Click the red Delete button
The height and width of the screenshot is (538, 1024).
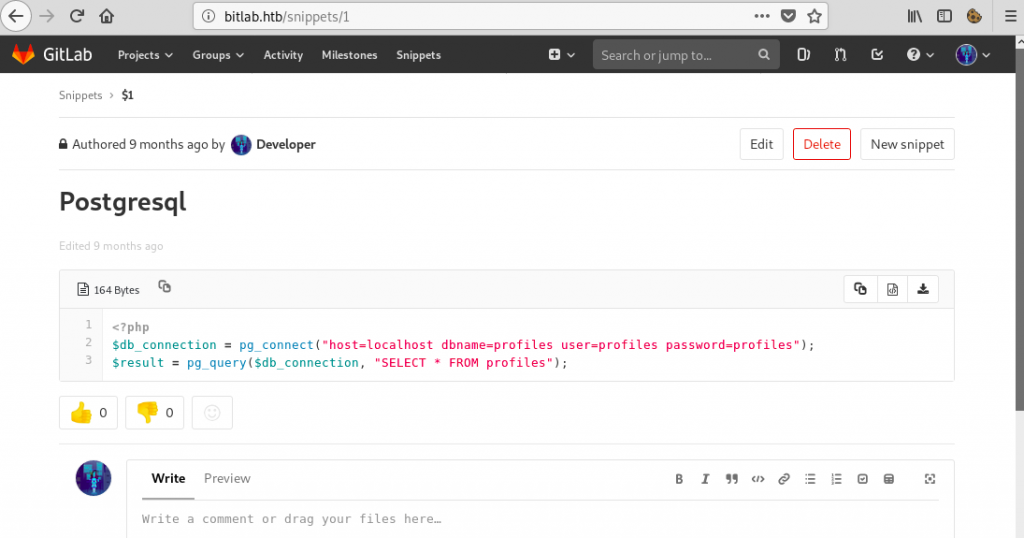822,144
